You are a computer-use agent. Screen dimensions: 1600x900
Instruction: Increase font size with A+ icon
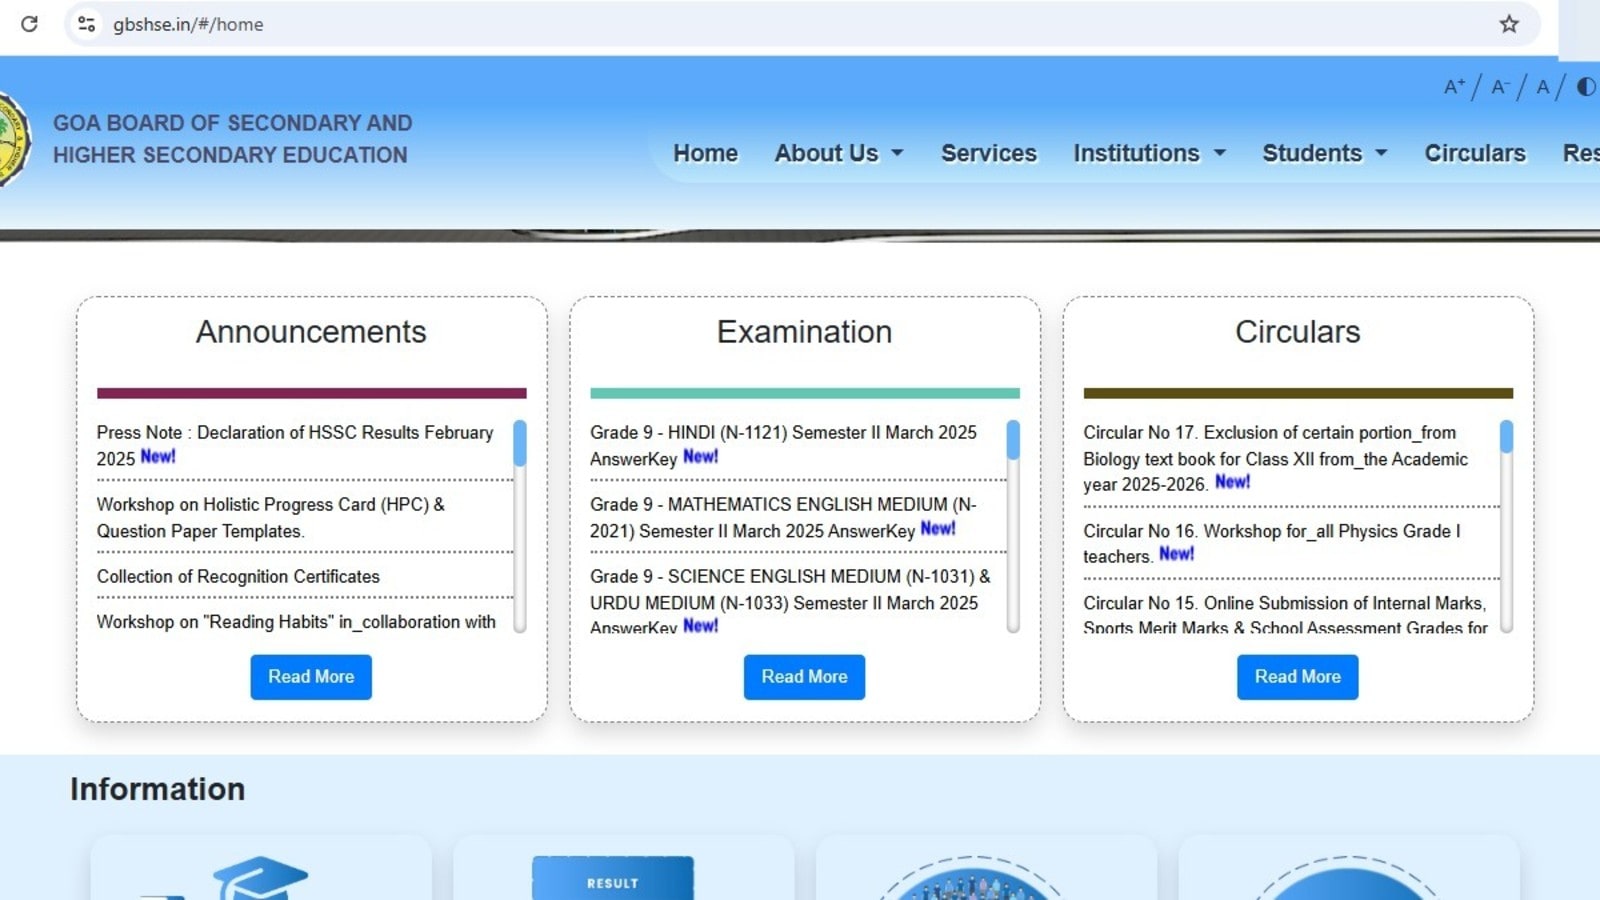[x=1454, y=87]
